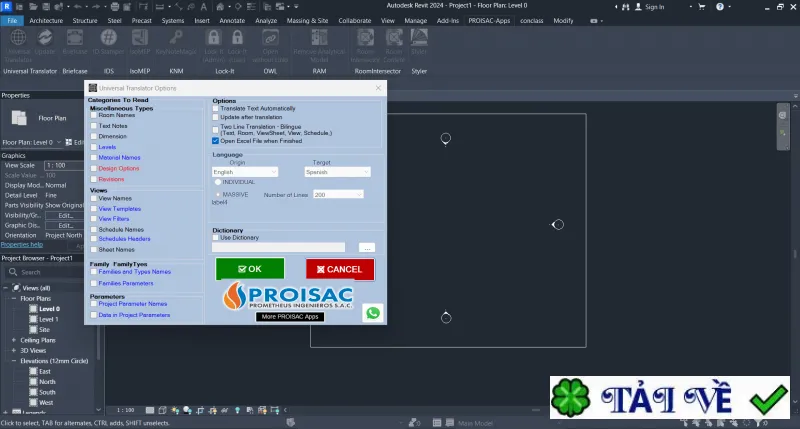This screenshot has height=429, width=800.
Task: Click the Visibility/Graphics Edit button
Action: click(65, 215)
